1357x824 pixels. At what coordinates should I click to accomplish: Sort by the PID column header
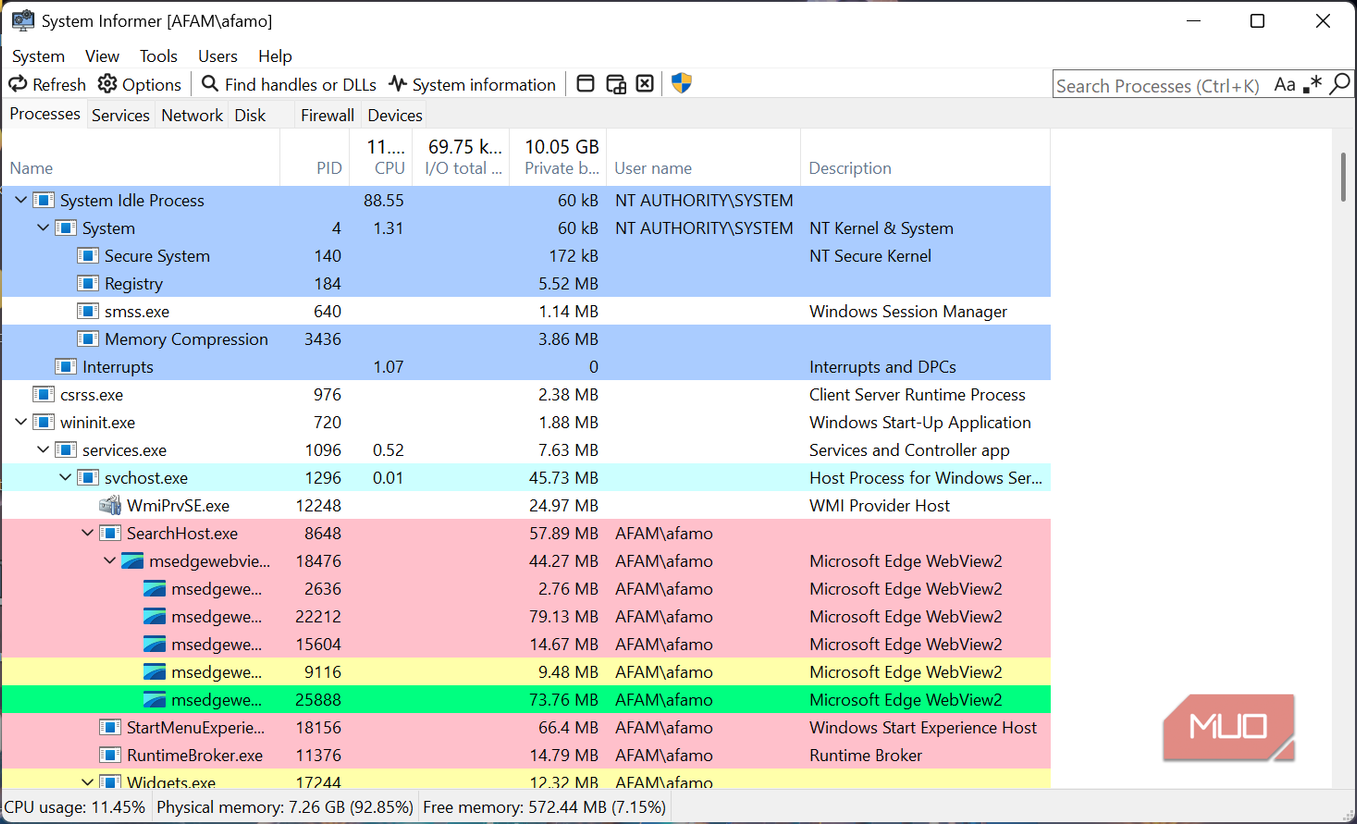(x=315, y=158)
